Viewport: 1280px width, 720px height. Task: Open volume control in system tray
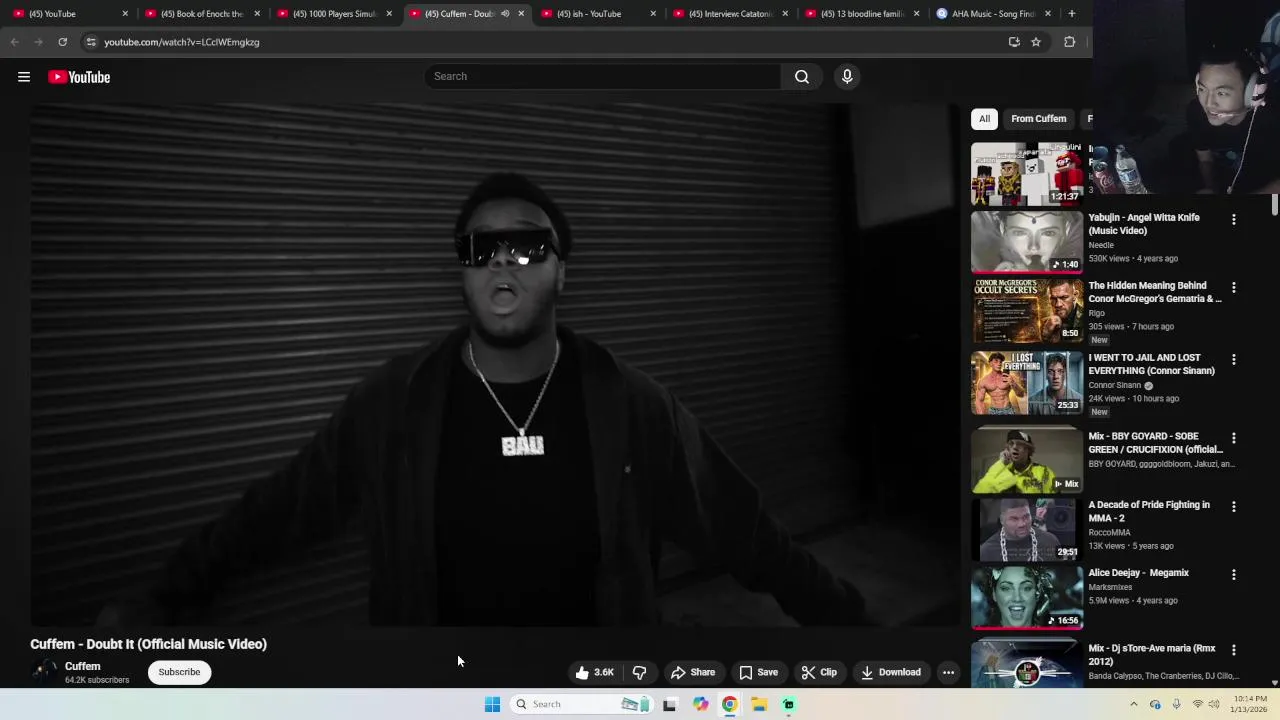pos(1214,704)
